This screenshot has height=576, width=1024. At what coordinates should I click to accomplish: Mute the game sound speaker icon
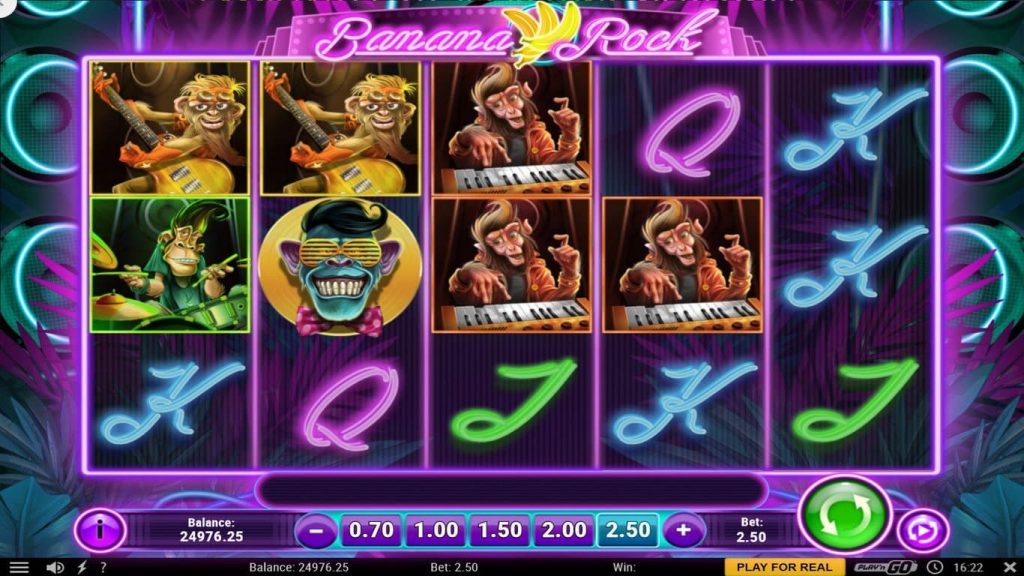[56, 568]
